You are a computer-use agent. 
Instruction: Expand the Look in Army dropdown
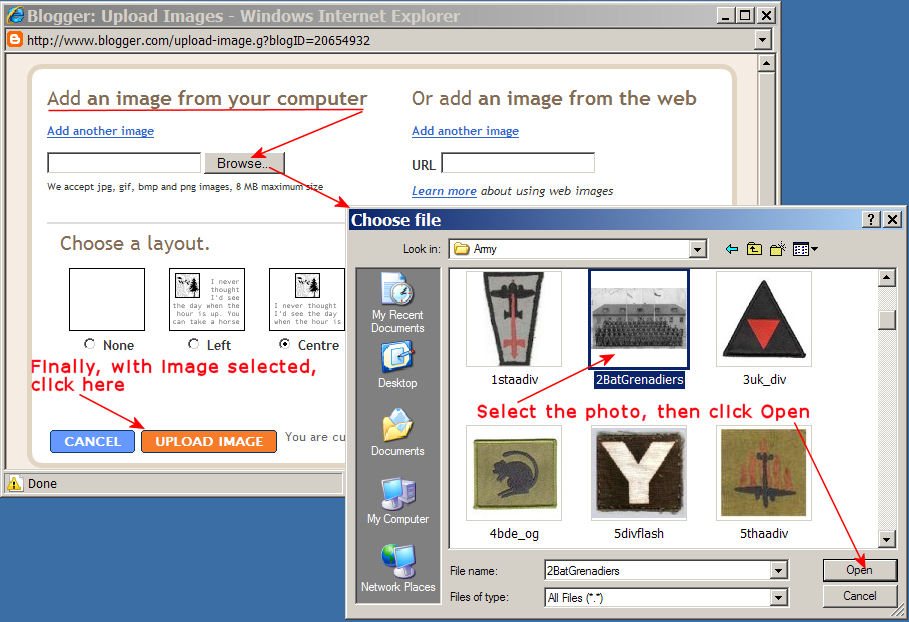click(698, 249)
